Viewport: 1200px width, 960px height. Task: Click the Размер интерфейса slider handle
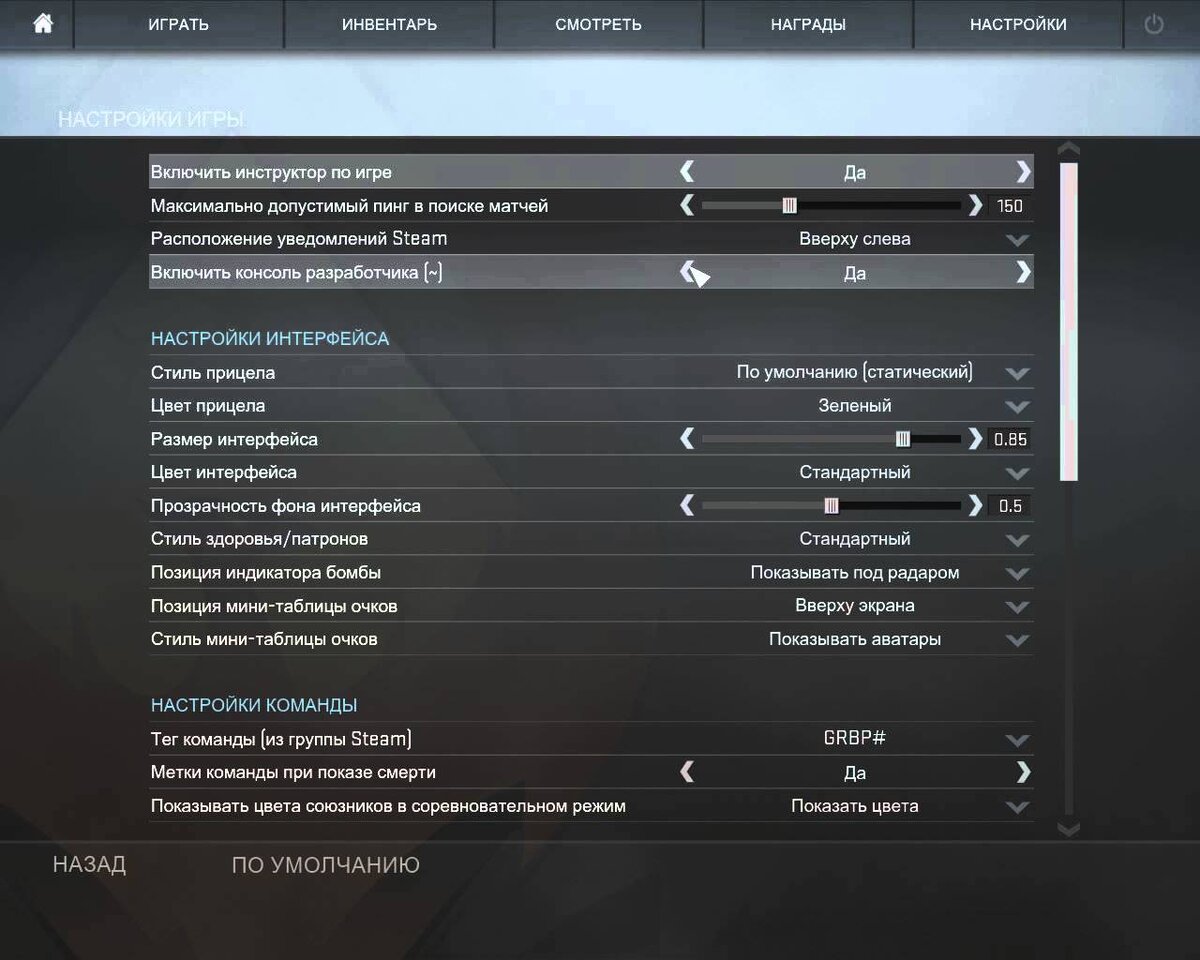903,439
